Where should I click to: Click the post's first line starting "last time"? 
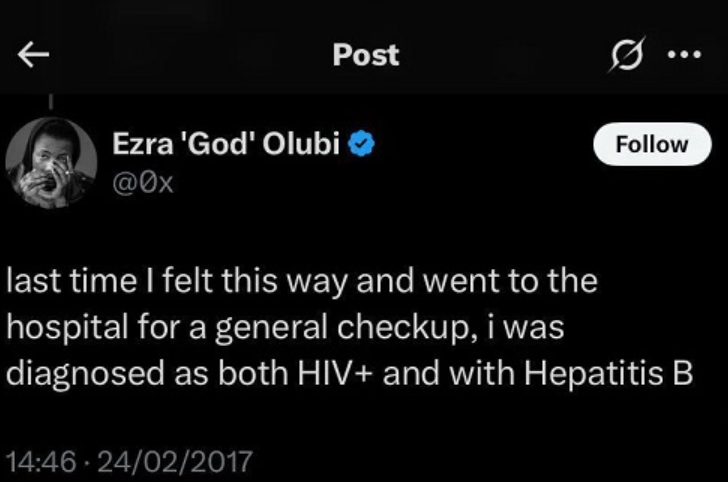[302, 282]
